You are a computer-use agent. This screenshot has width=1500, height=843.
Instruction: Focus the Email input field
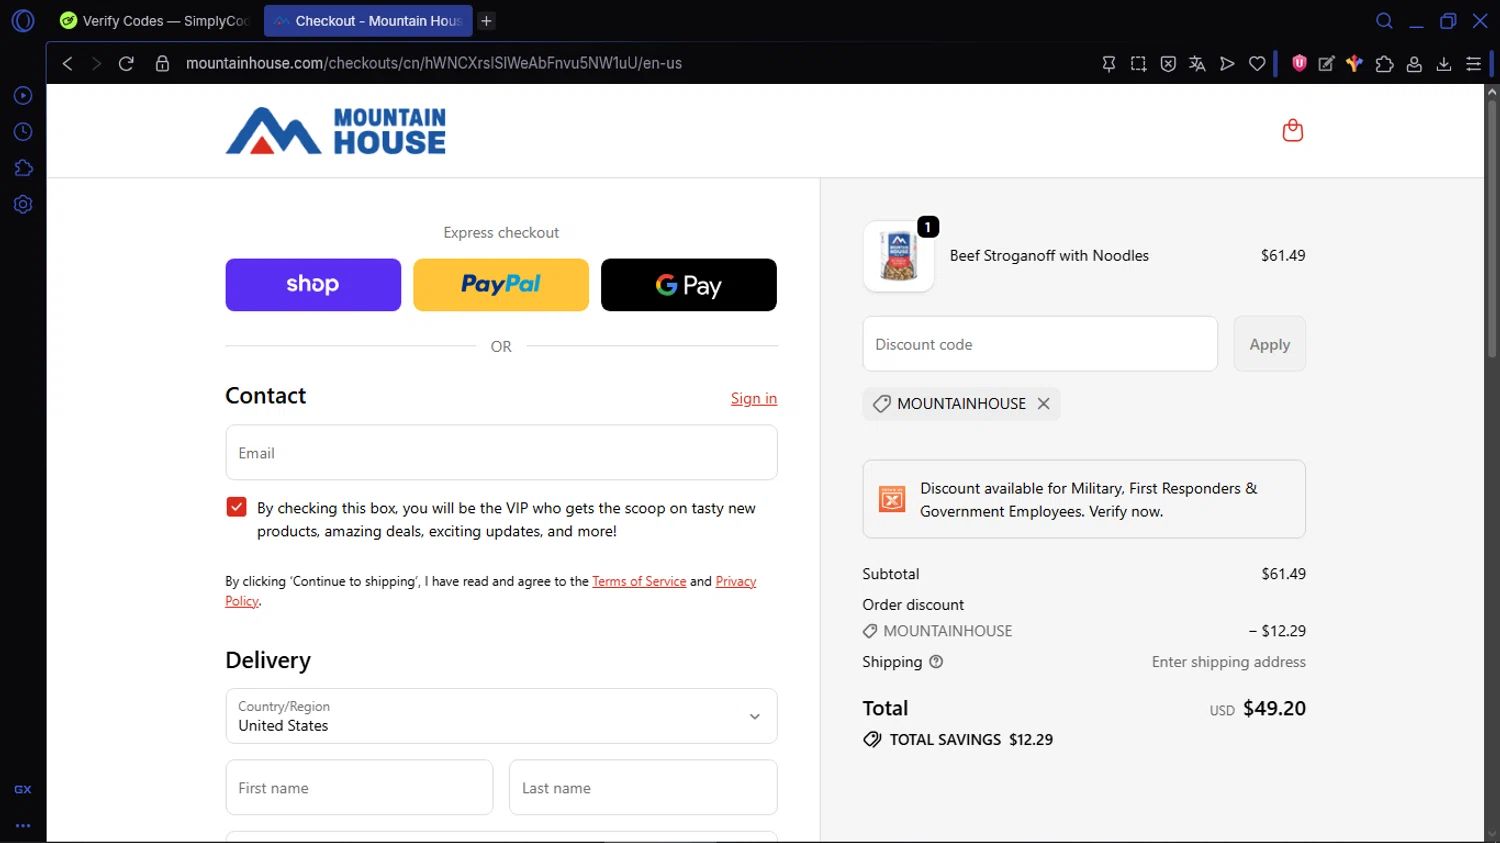point(501,453)
